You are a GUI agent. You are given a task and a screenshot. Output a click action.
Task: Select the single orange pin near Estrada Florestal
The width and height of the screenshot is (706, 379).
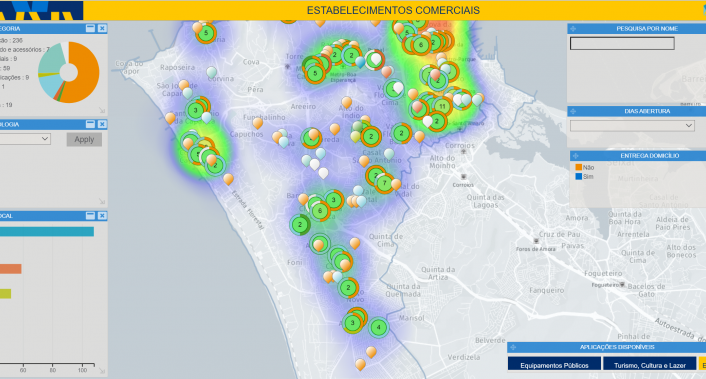(x=228, y=179)
